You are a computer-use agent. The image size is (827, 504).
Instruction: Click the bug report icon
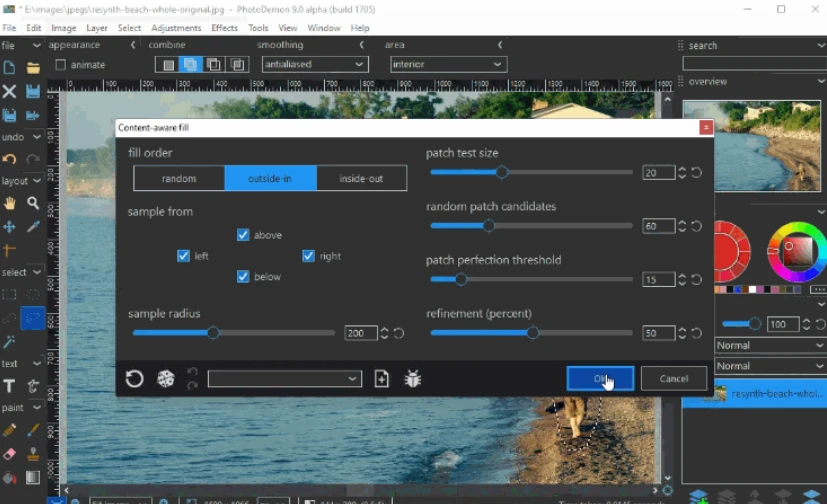[412, 379]
